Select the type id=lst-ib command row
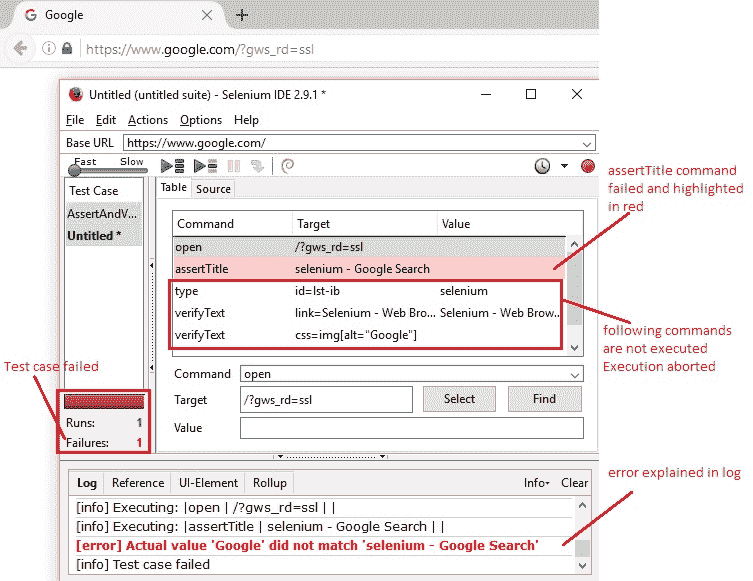The image size is (753, 581). (x=367, y=291)
